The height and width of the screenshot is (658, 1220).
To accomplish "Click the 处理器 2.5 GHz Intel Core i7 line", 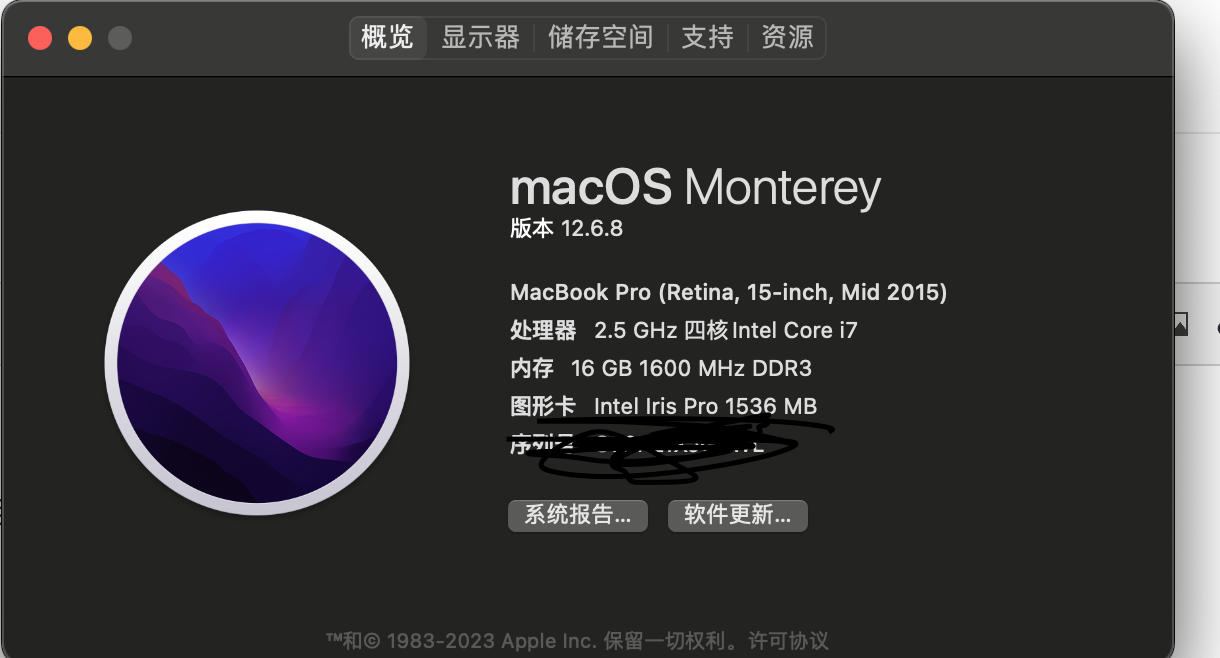I will tap(684, 330).
